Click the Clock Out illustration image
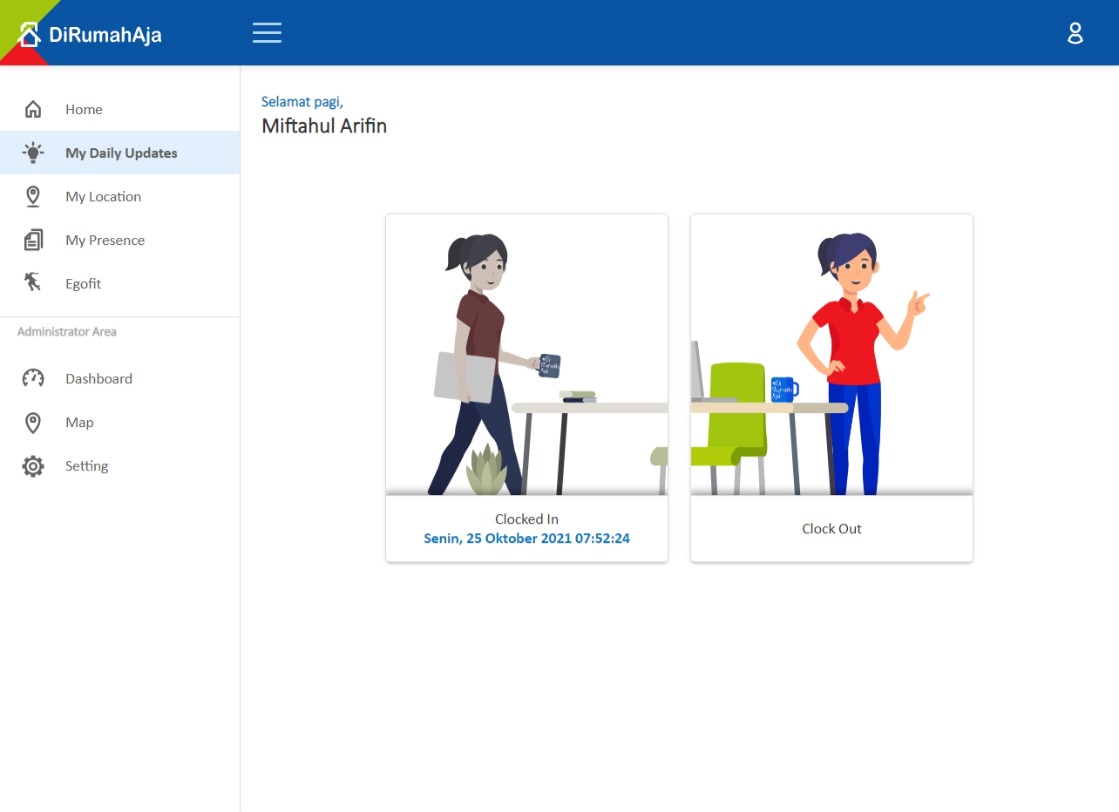 [831, 355]
